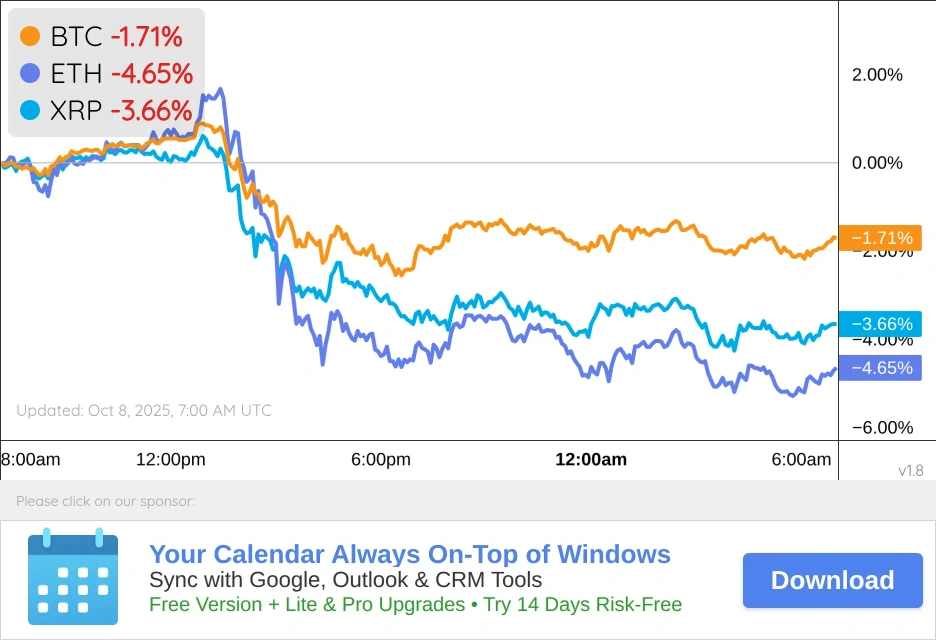Click the blue XRP legend dot
This screenshot has width=936, height=640.
30,109
